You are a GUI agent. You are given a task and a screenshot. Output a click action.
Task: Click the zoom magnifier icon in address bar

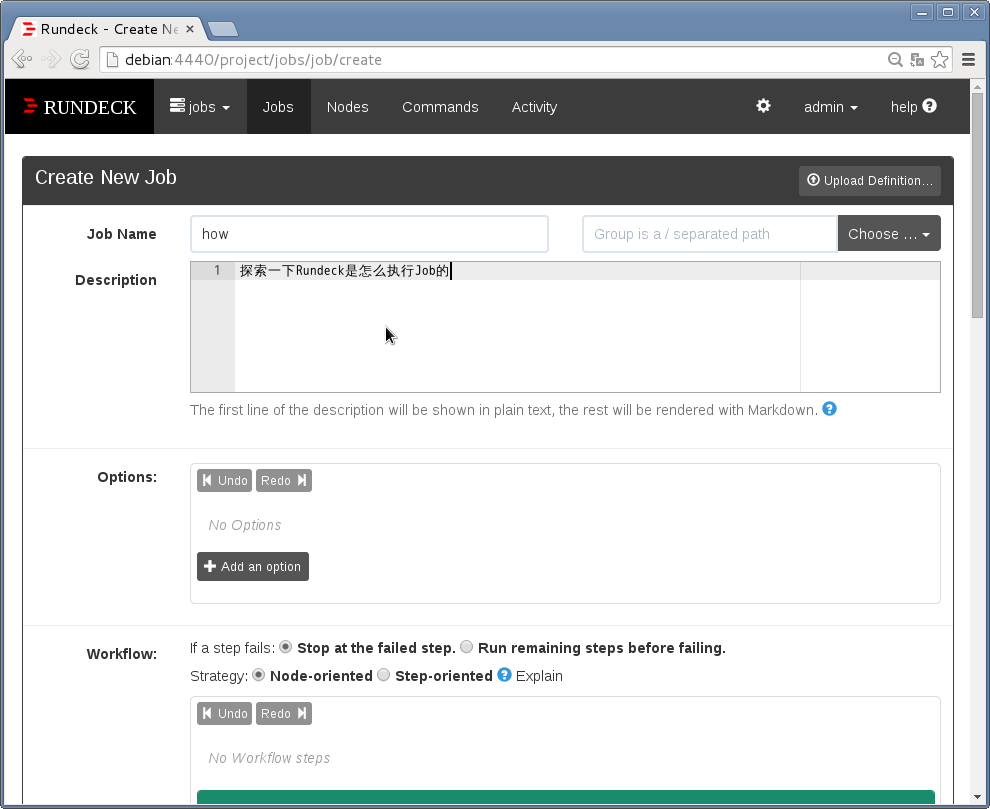[895, 59]
